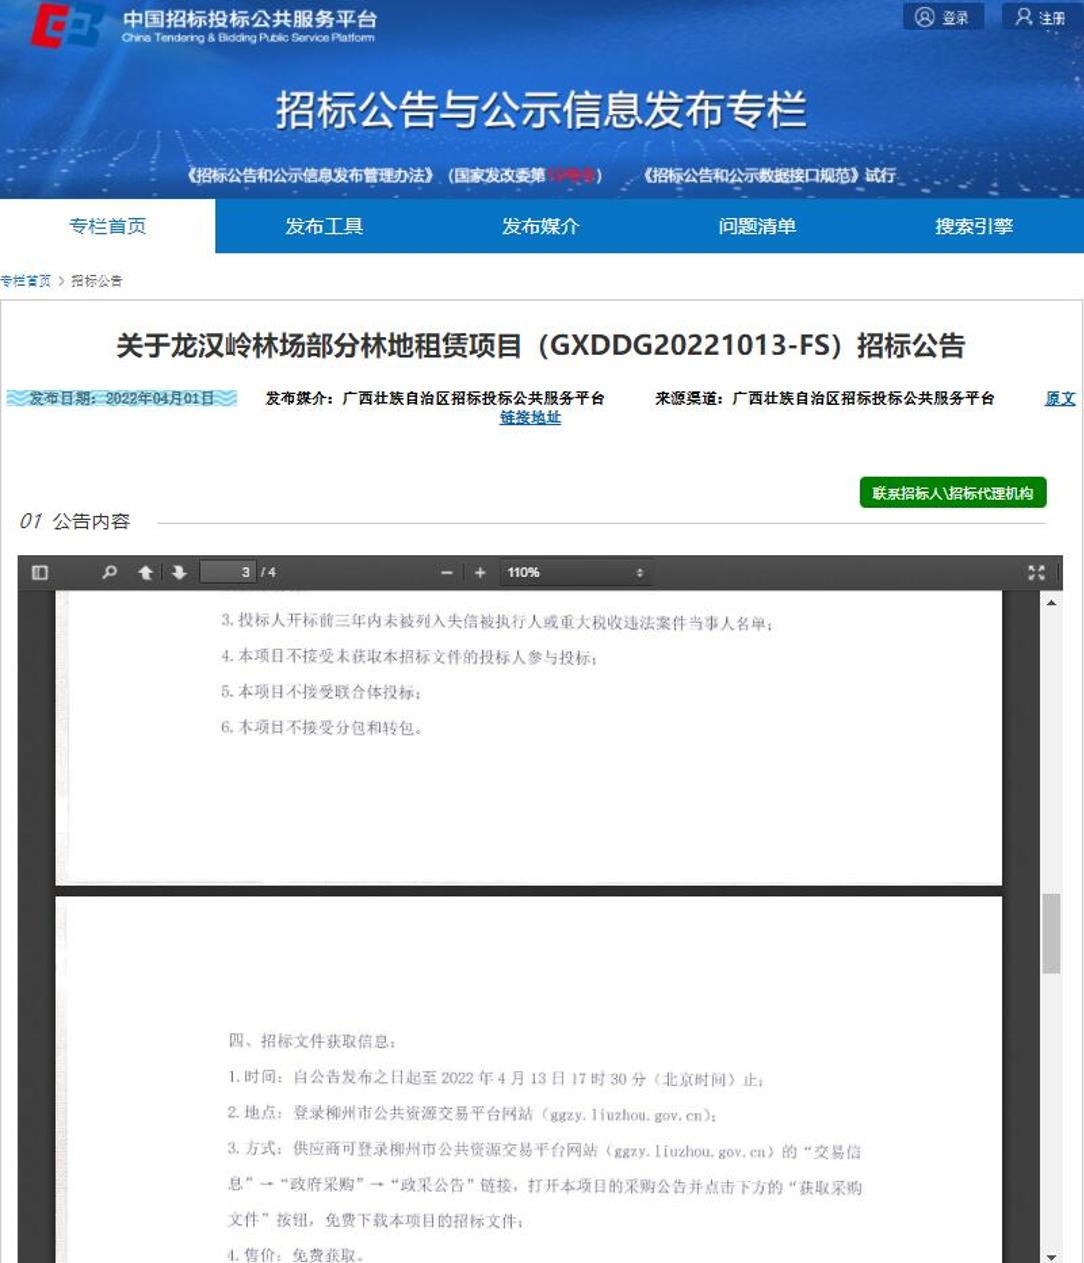Image resolution: width=1084 pixels, height=1263 pixels.
Task: Click the '四、招标文件获取信息' heading
Action: tap(312, 1041)
